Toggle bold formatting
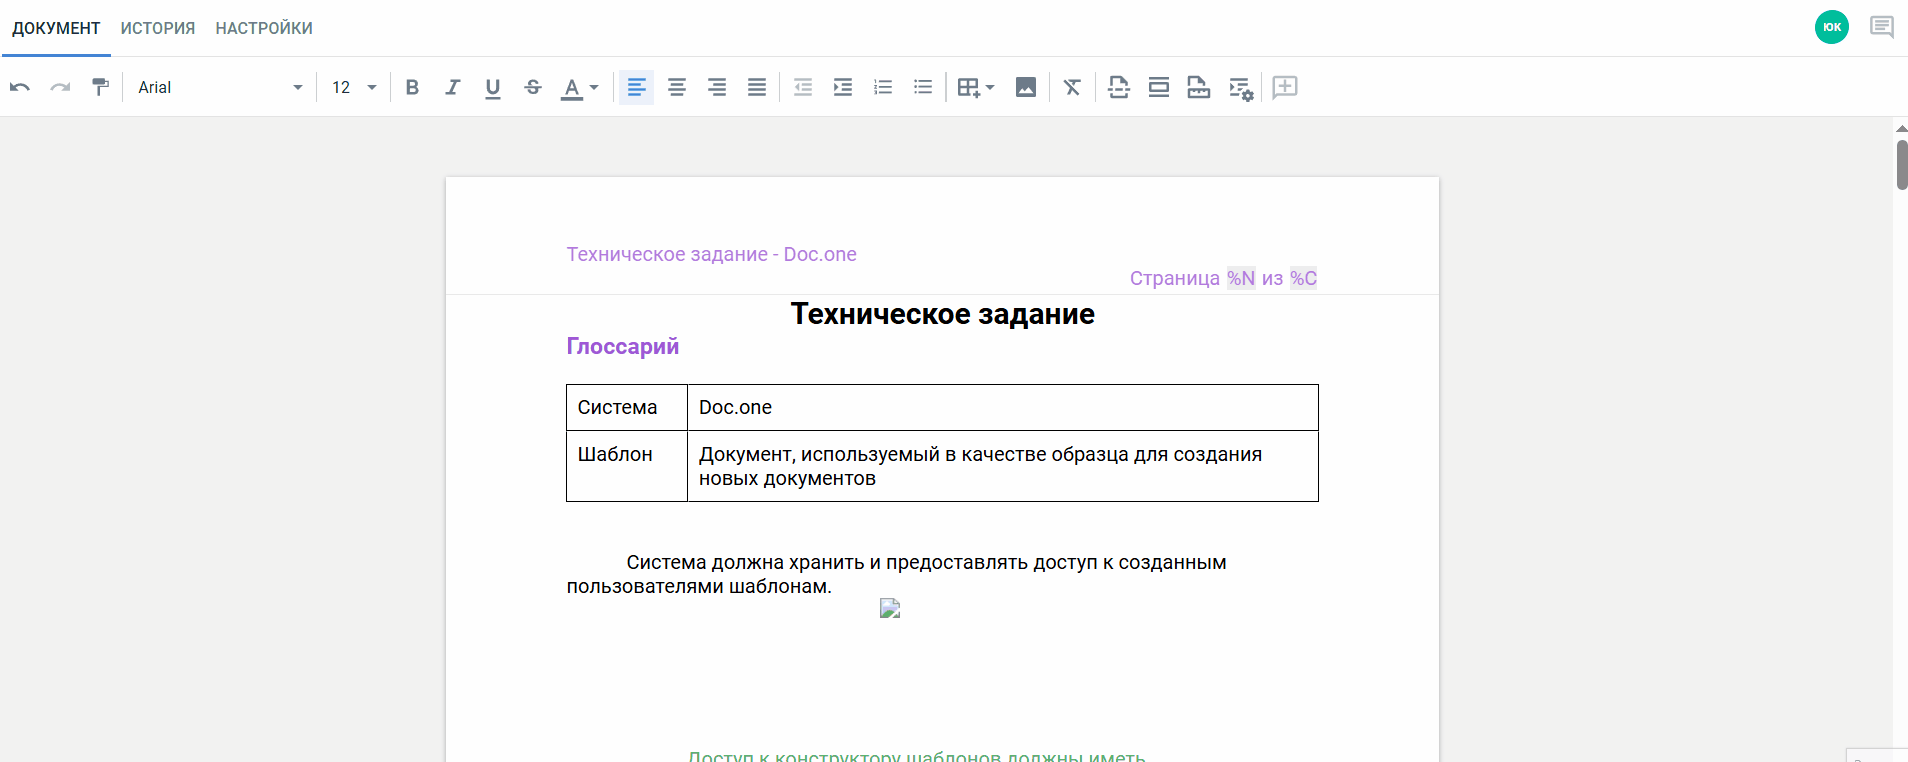Viewport: 1908px width, 762px height. pyautogui.click(x=412, y=87)
